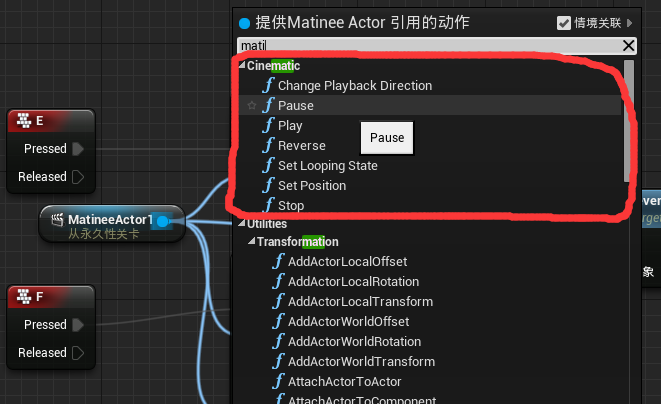Click the keyboard icon on E node
This screenshot has height=404, width=661.
coord(24,121)
